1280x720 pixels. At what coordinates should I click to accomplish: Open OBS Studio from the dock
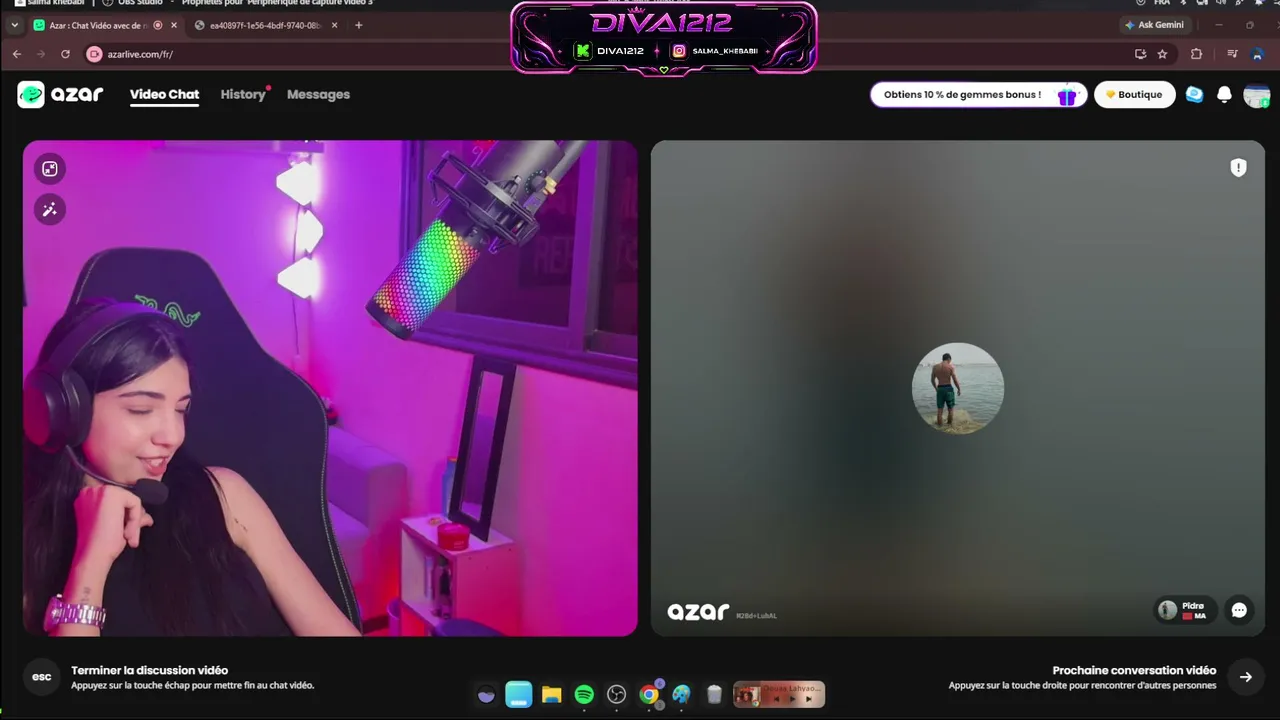(616, 695)
